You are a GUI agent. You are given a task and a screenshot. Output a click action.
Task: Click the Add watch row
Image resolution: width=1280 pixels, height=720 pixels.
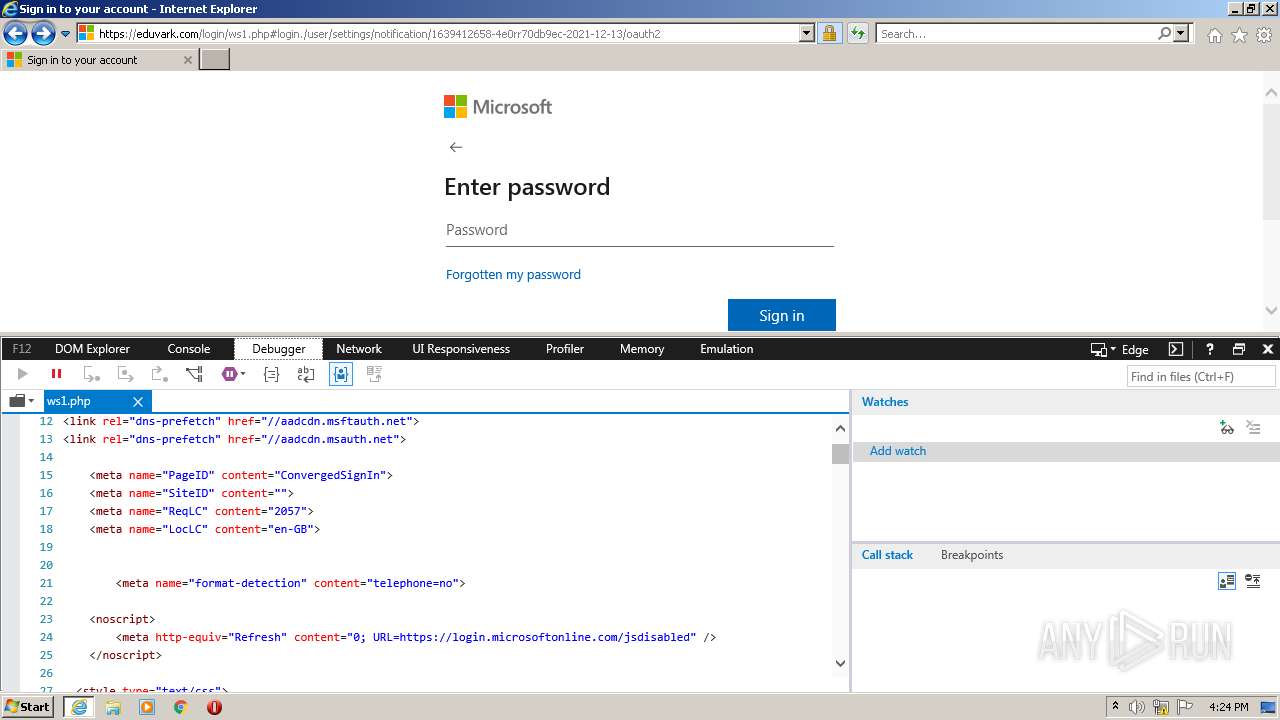tap(1066, 451)
